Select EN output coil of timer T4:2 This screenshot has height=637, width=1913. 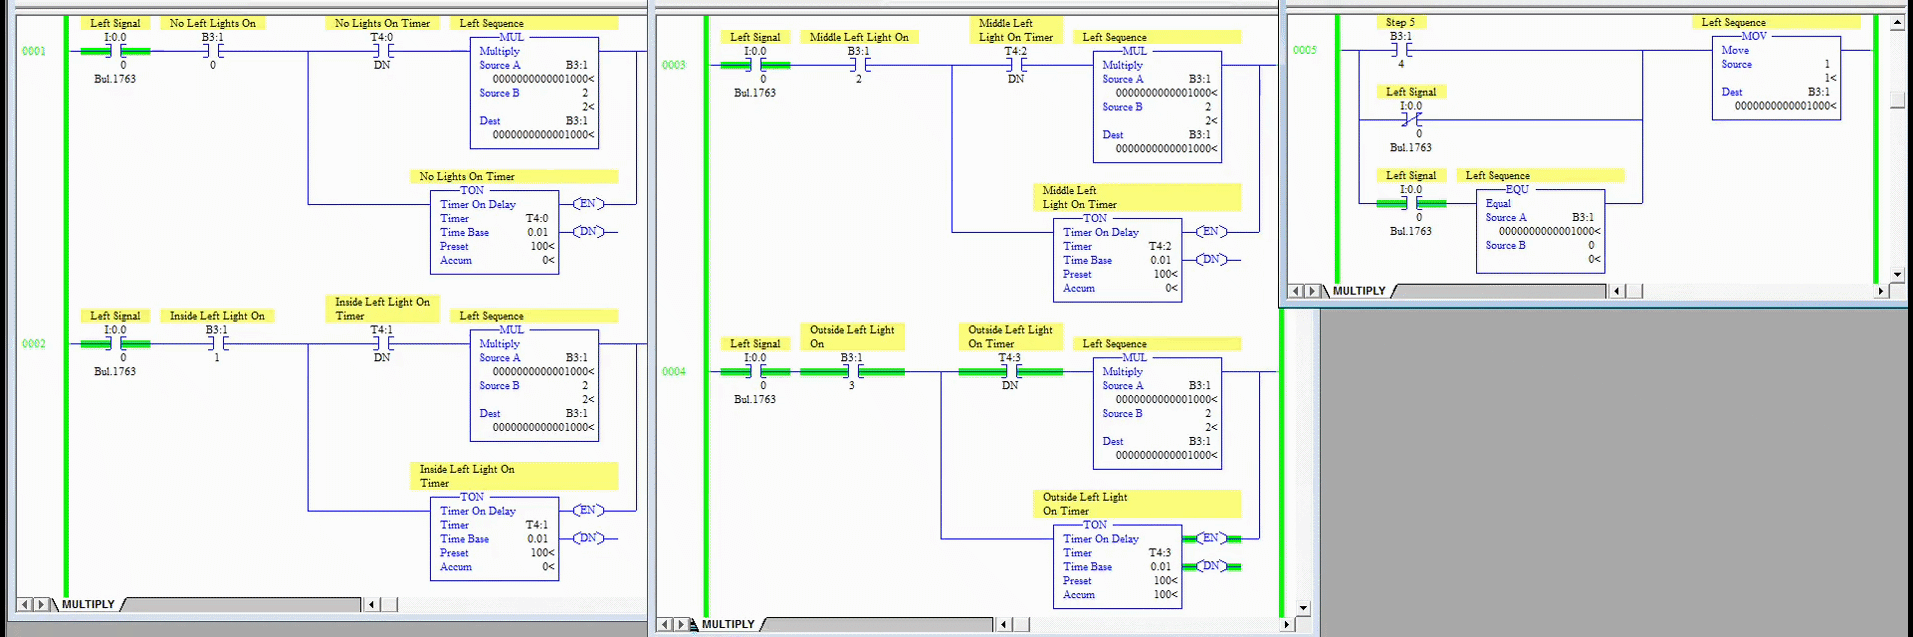click(x=1211, y=231)
